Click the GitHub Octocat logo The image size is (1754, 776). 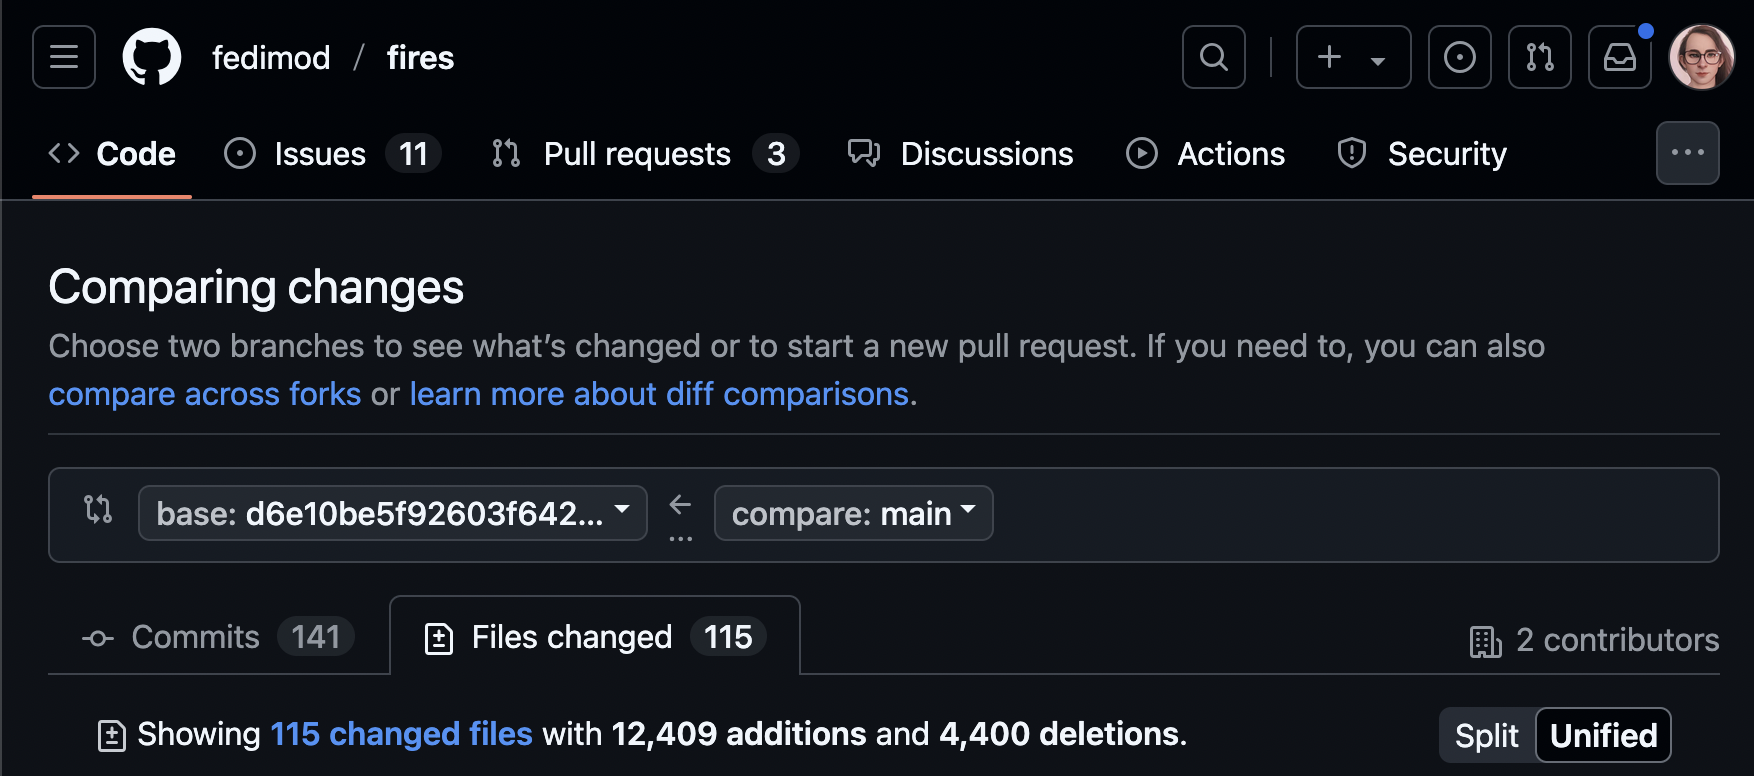152,57
